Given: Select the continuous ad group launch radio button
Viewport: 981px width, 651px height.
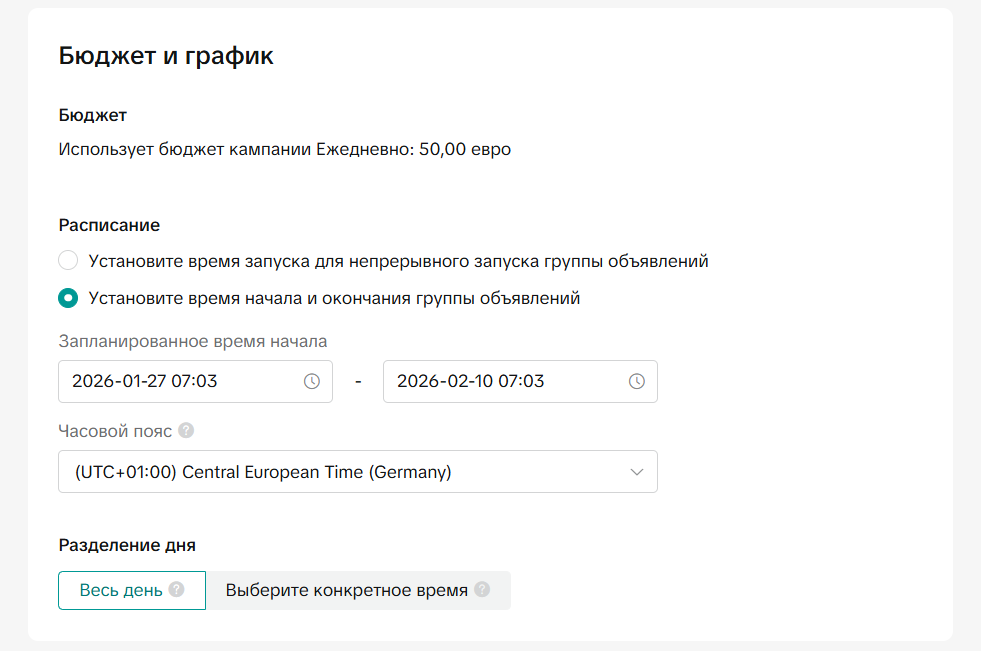Looking at the screenshot, I should (68, 261).
